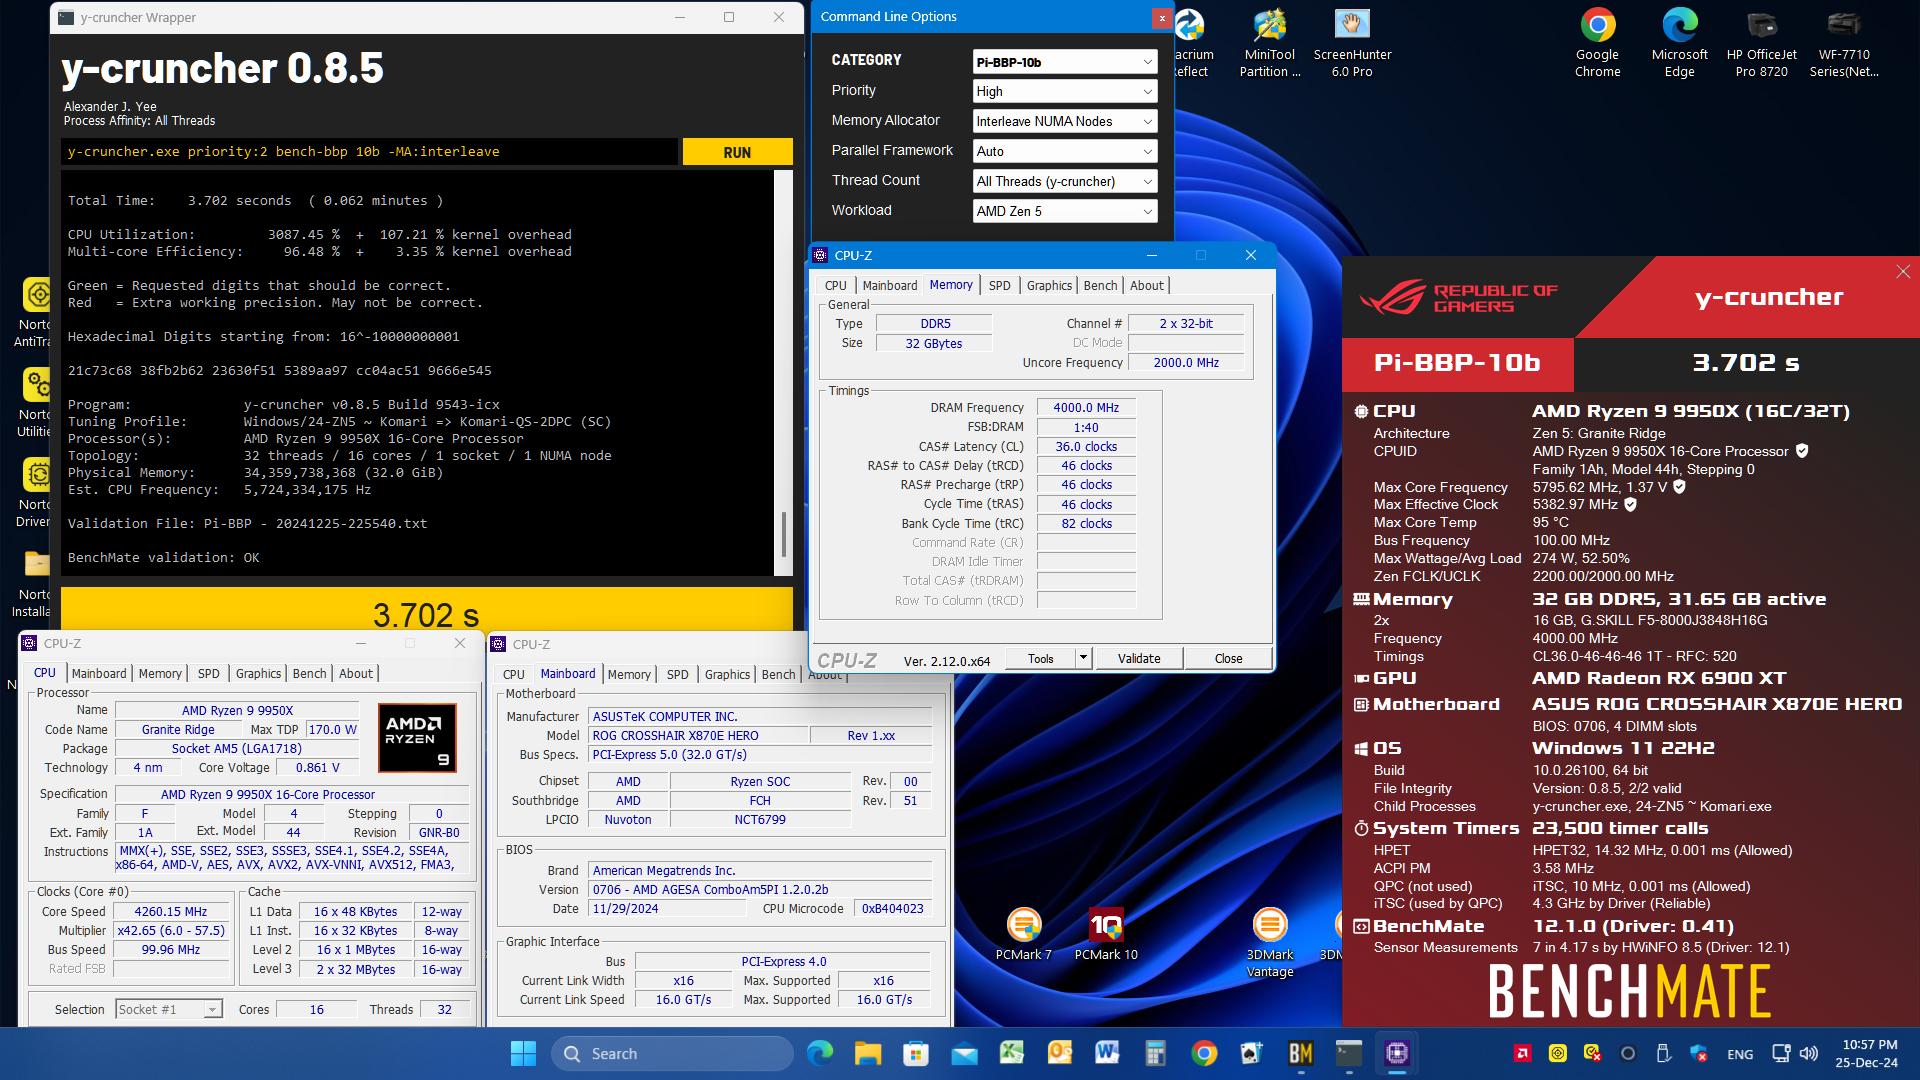The height and width of the screenshot is (1080, 1920).
Task: Click DRAM Frequency 4000.0 MHz value
Action: click(x=1086, y=408)
